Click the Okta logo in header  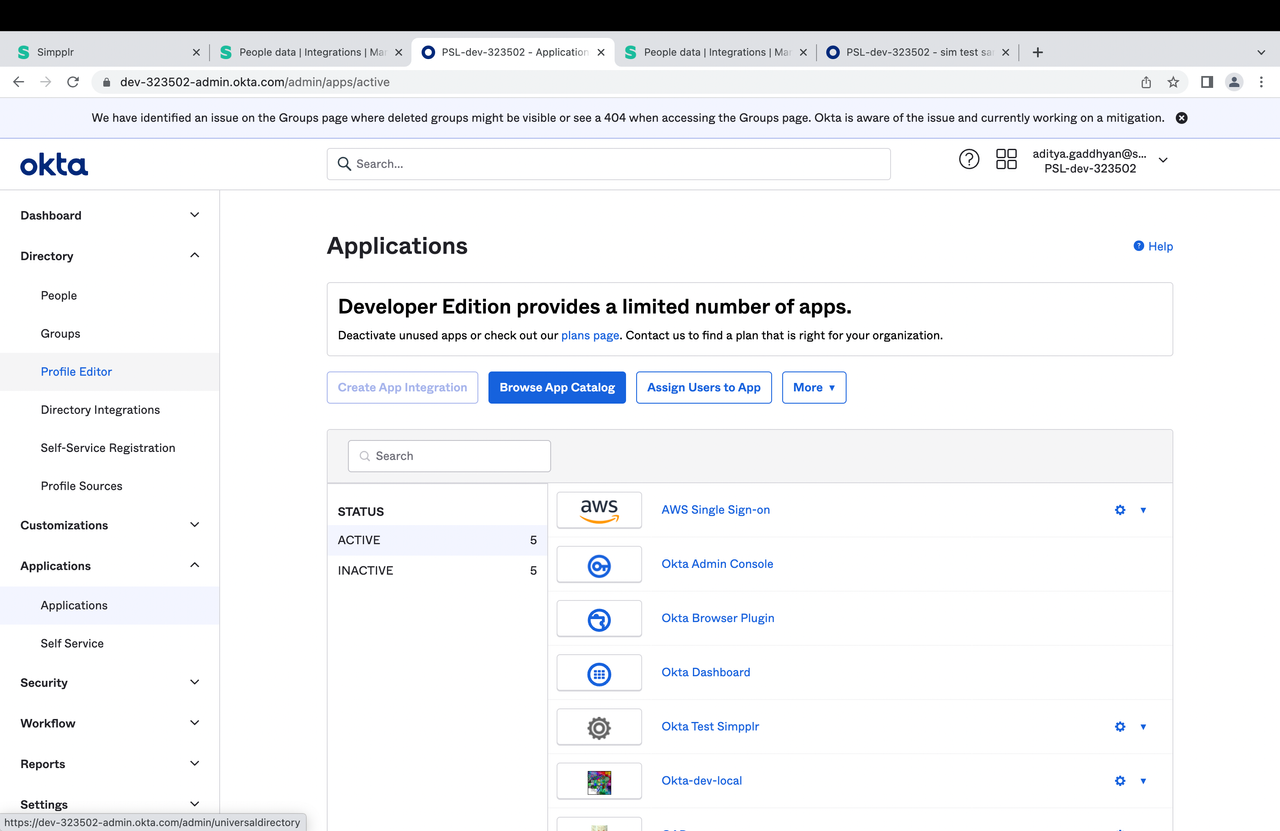[x=54, y=165]
